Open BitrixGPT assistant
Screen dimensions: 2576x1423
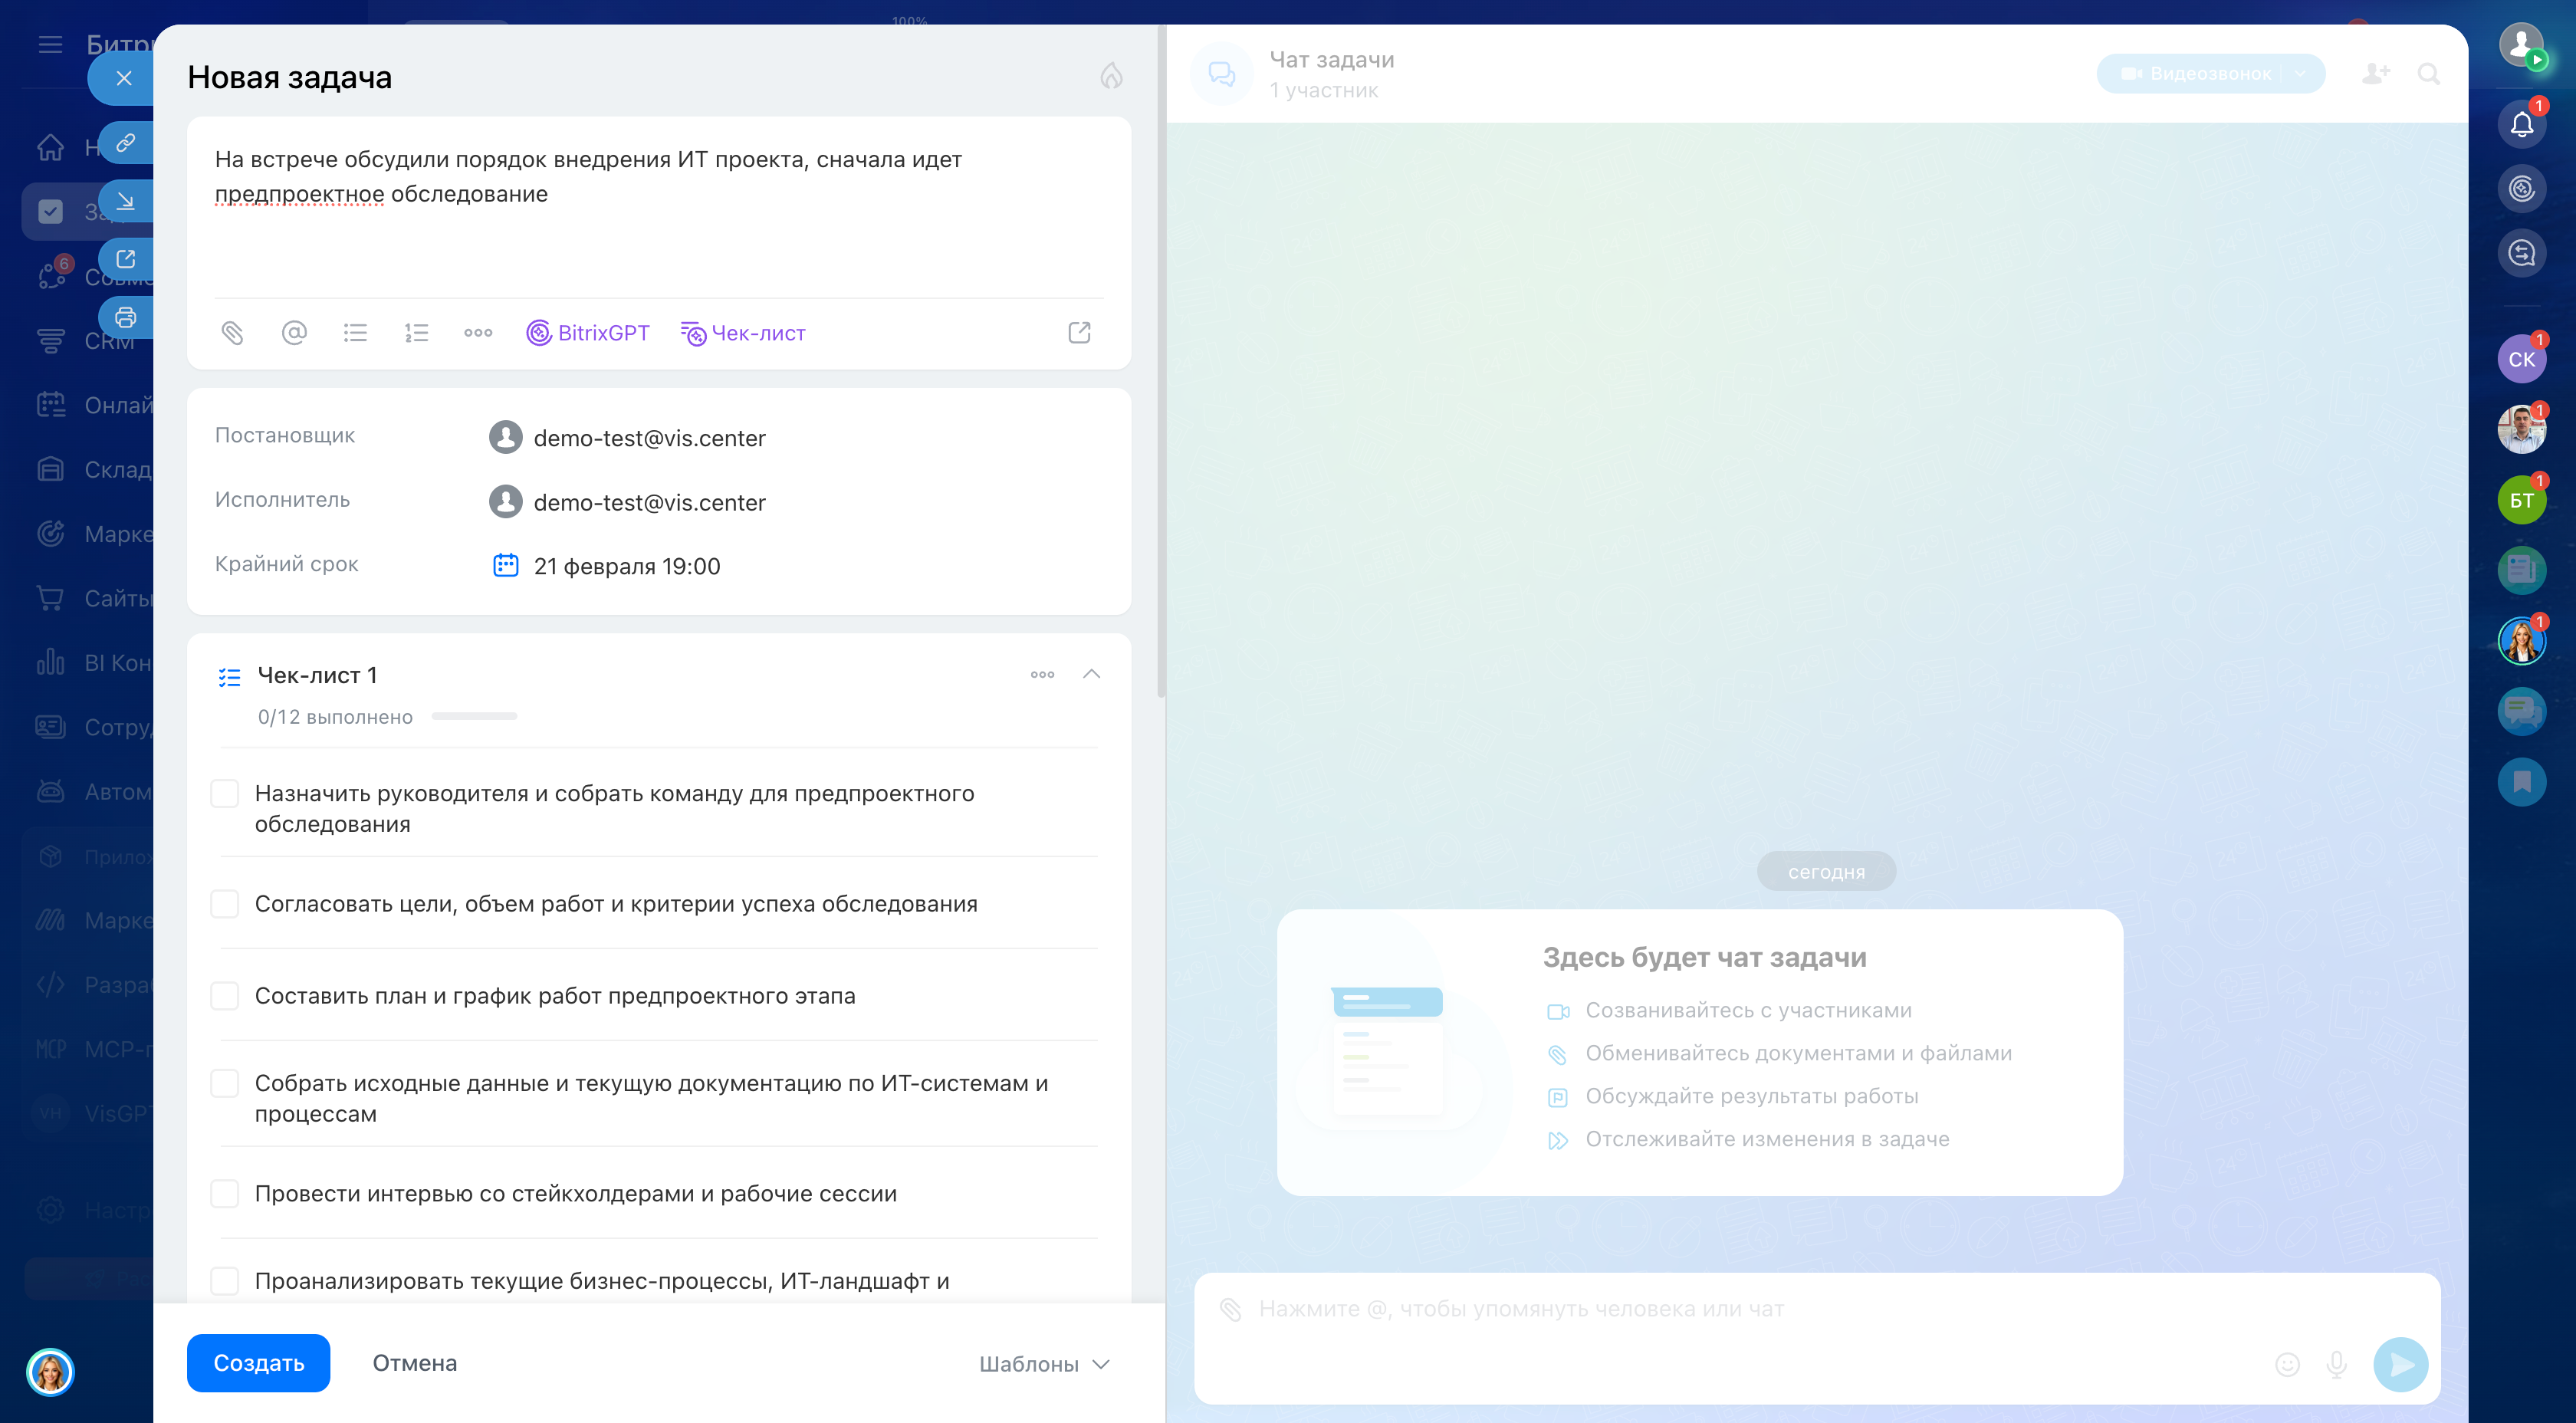coord(588,333)
